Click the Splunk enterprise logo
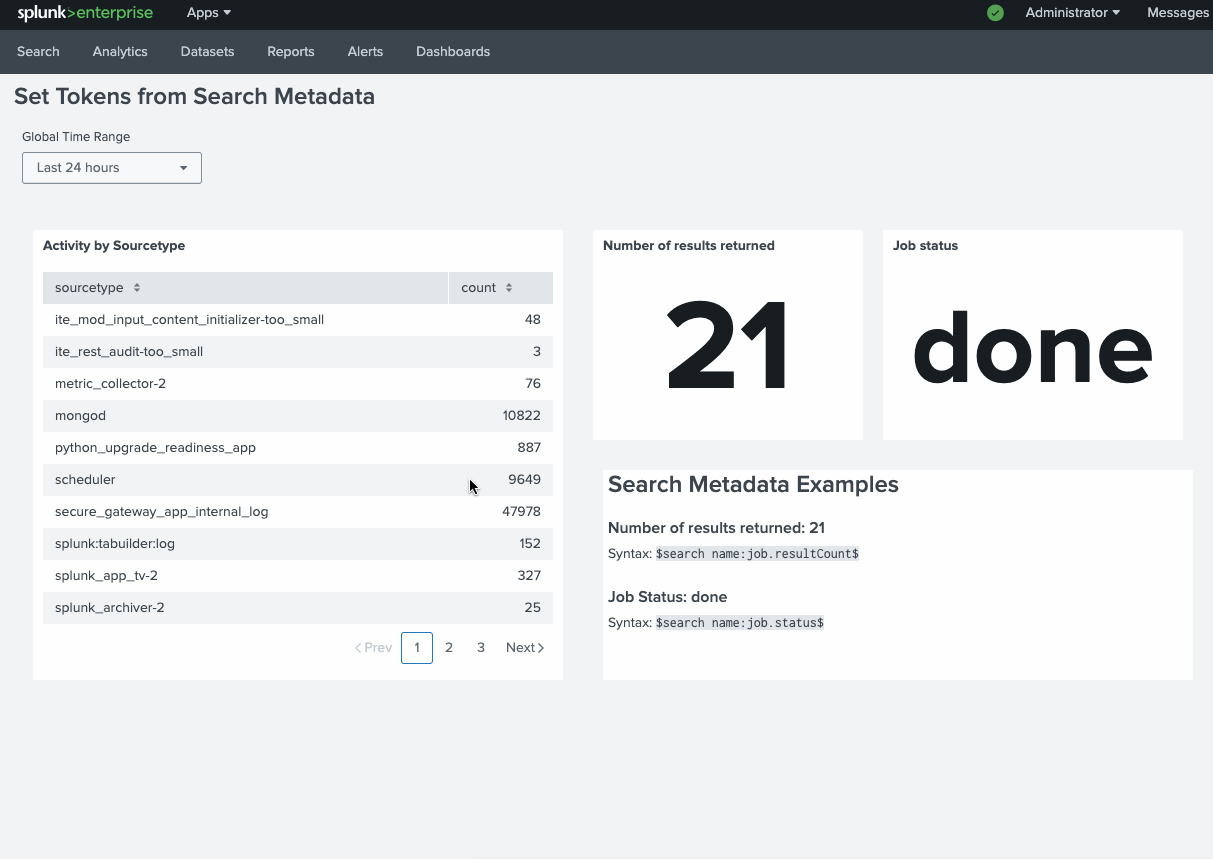 click(x=85, y=13)
